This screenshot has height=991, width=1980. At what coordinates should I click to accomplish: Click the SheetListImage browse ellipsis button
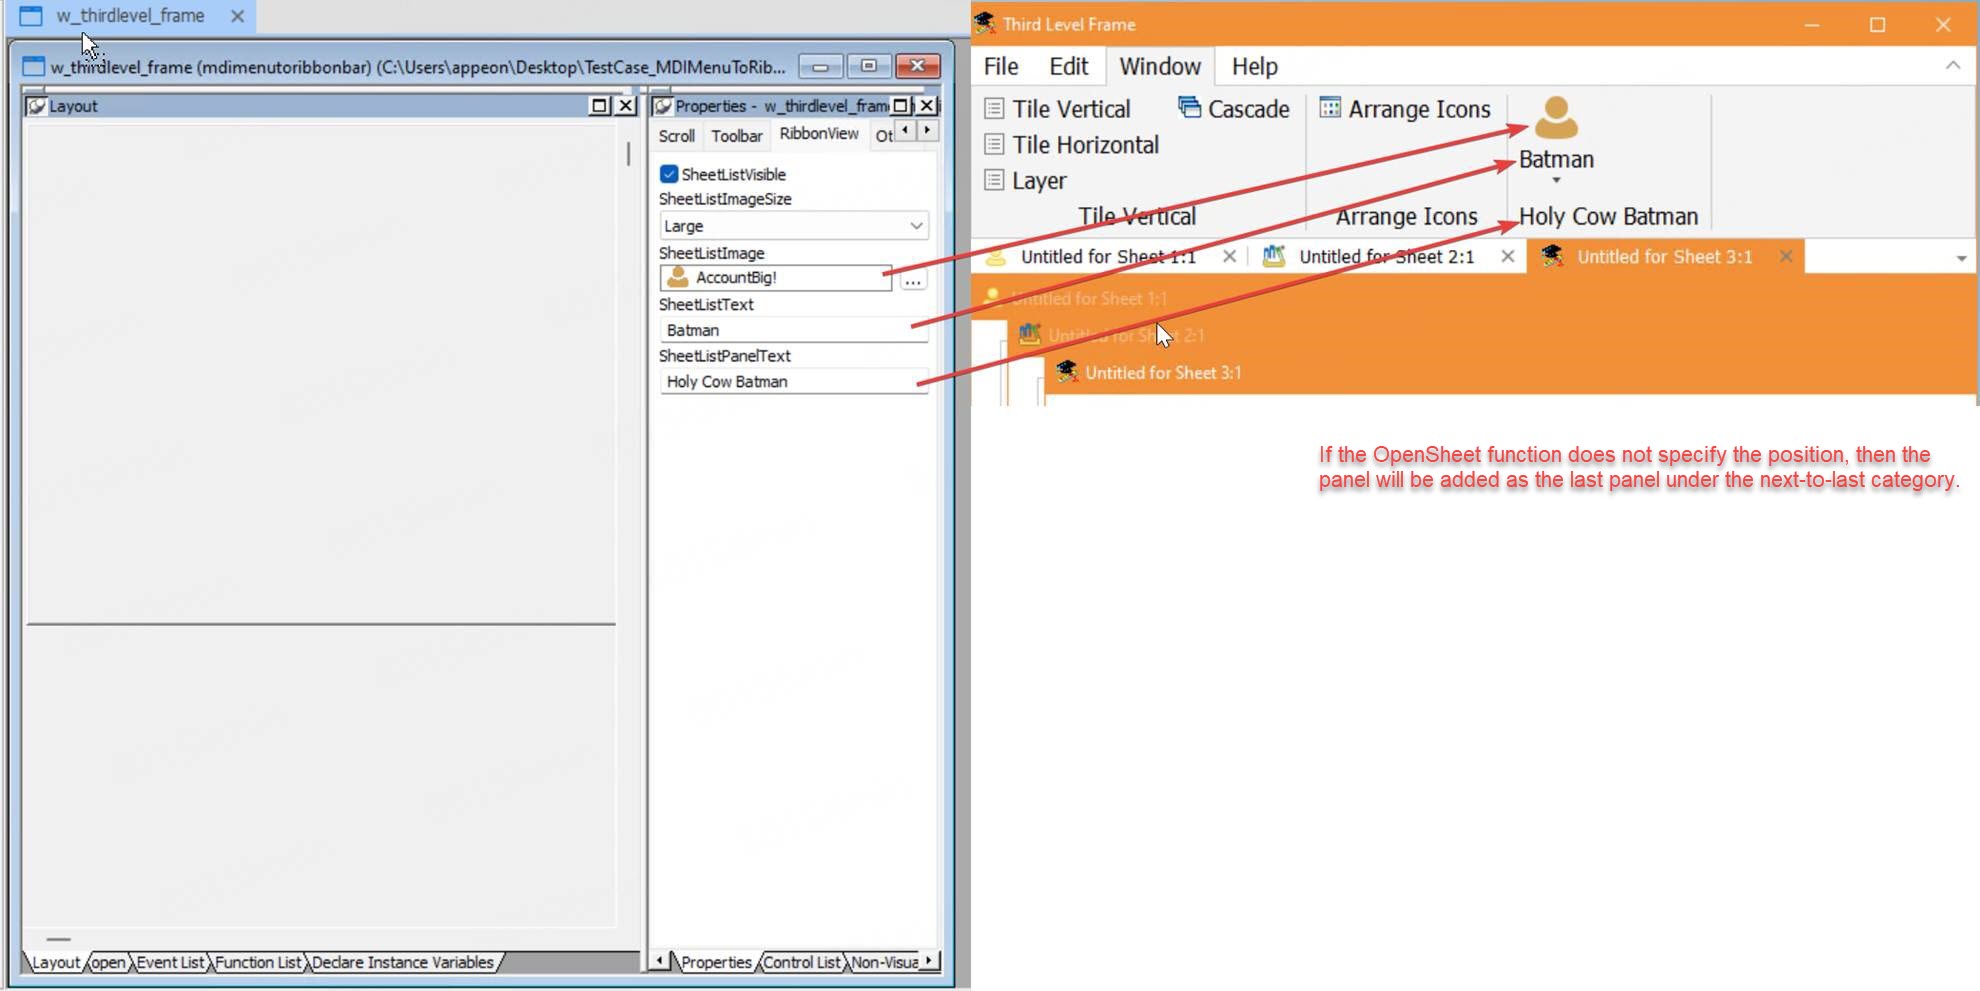(912, 279)
